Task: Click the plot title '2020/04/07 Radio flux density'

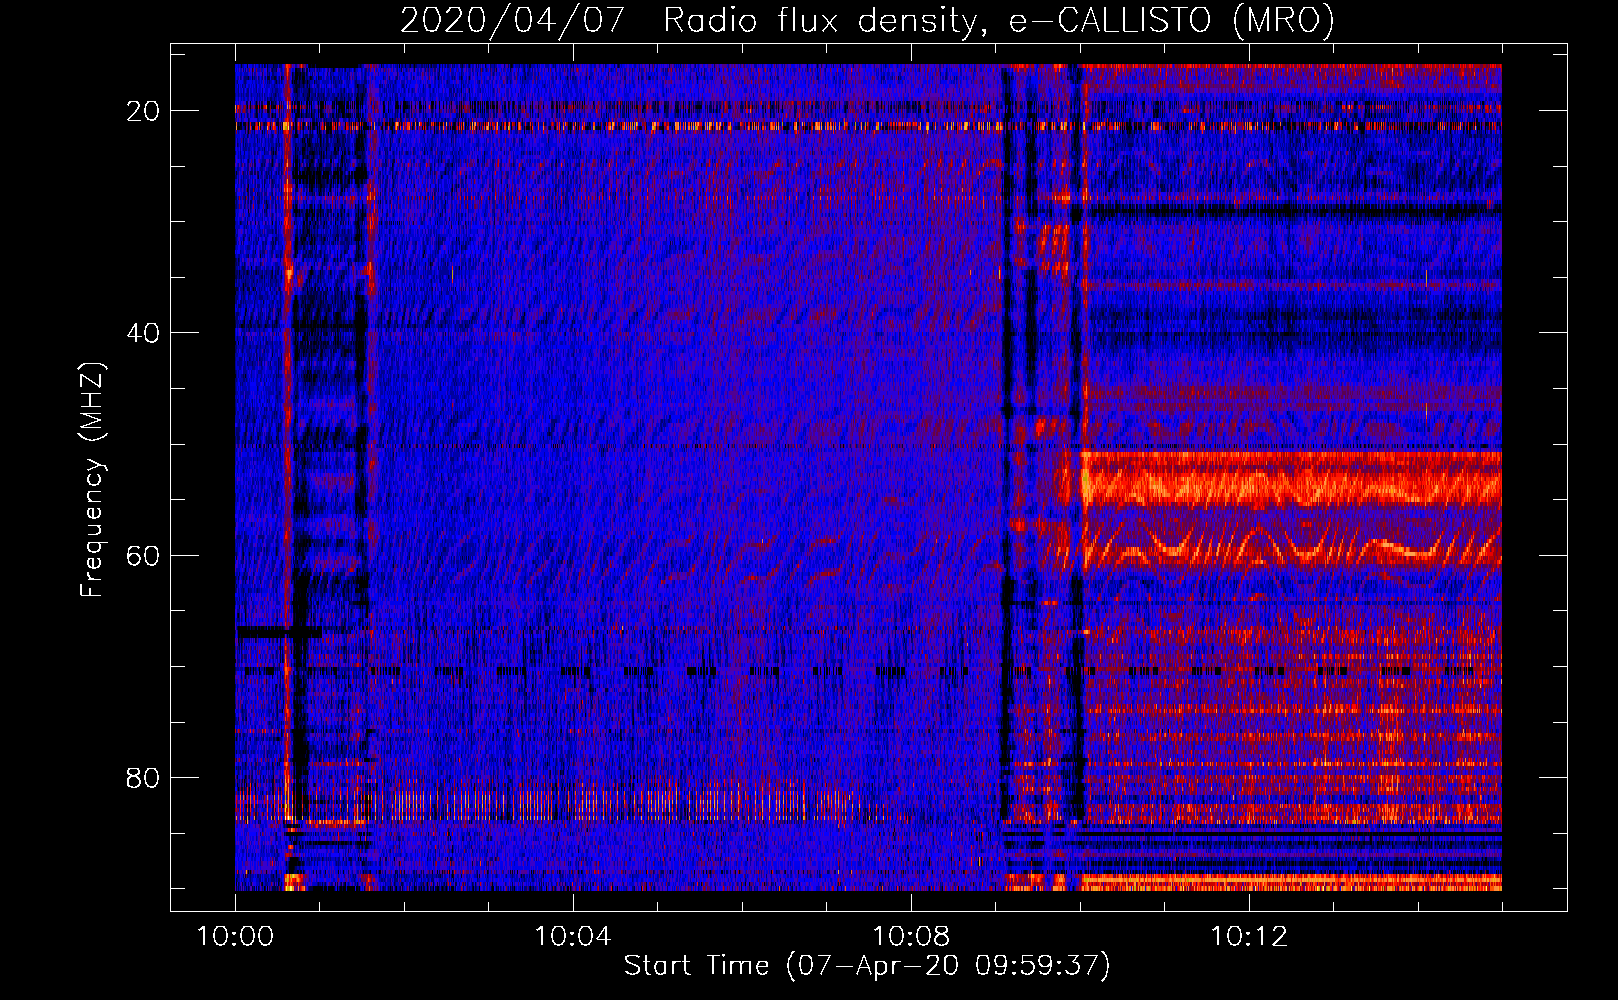Action: pyautogui.click(x=867, y=21)
